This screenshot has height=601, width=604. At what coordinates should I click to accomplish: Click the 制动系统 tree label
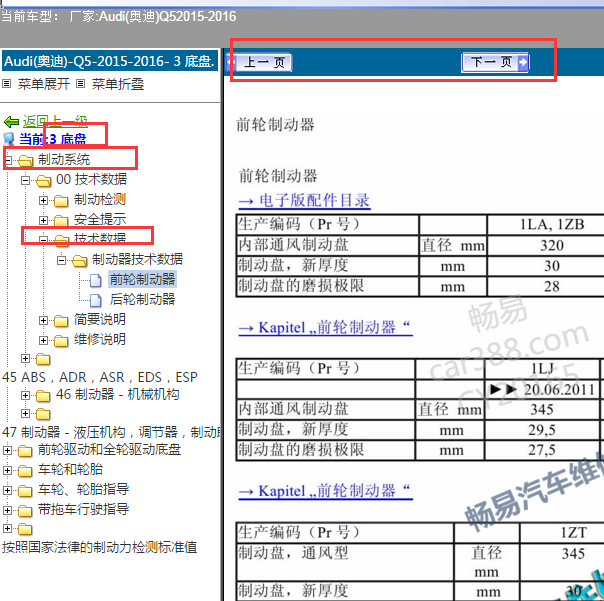(x=64, y=159)
